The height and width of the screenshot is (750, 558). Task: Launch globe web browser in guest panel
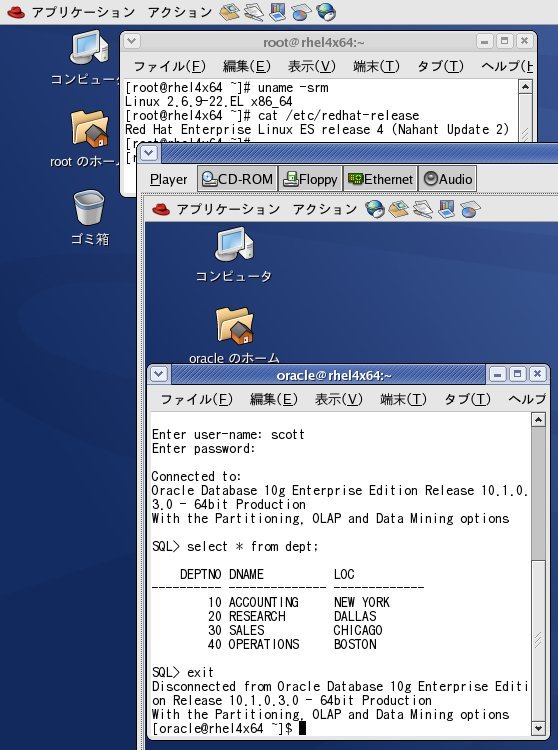coord(374,209)
